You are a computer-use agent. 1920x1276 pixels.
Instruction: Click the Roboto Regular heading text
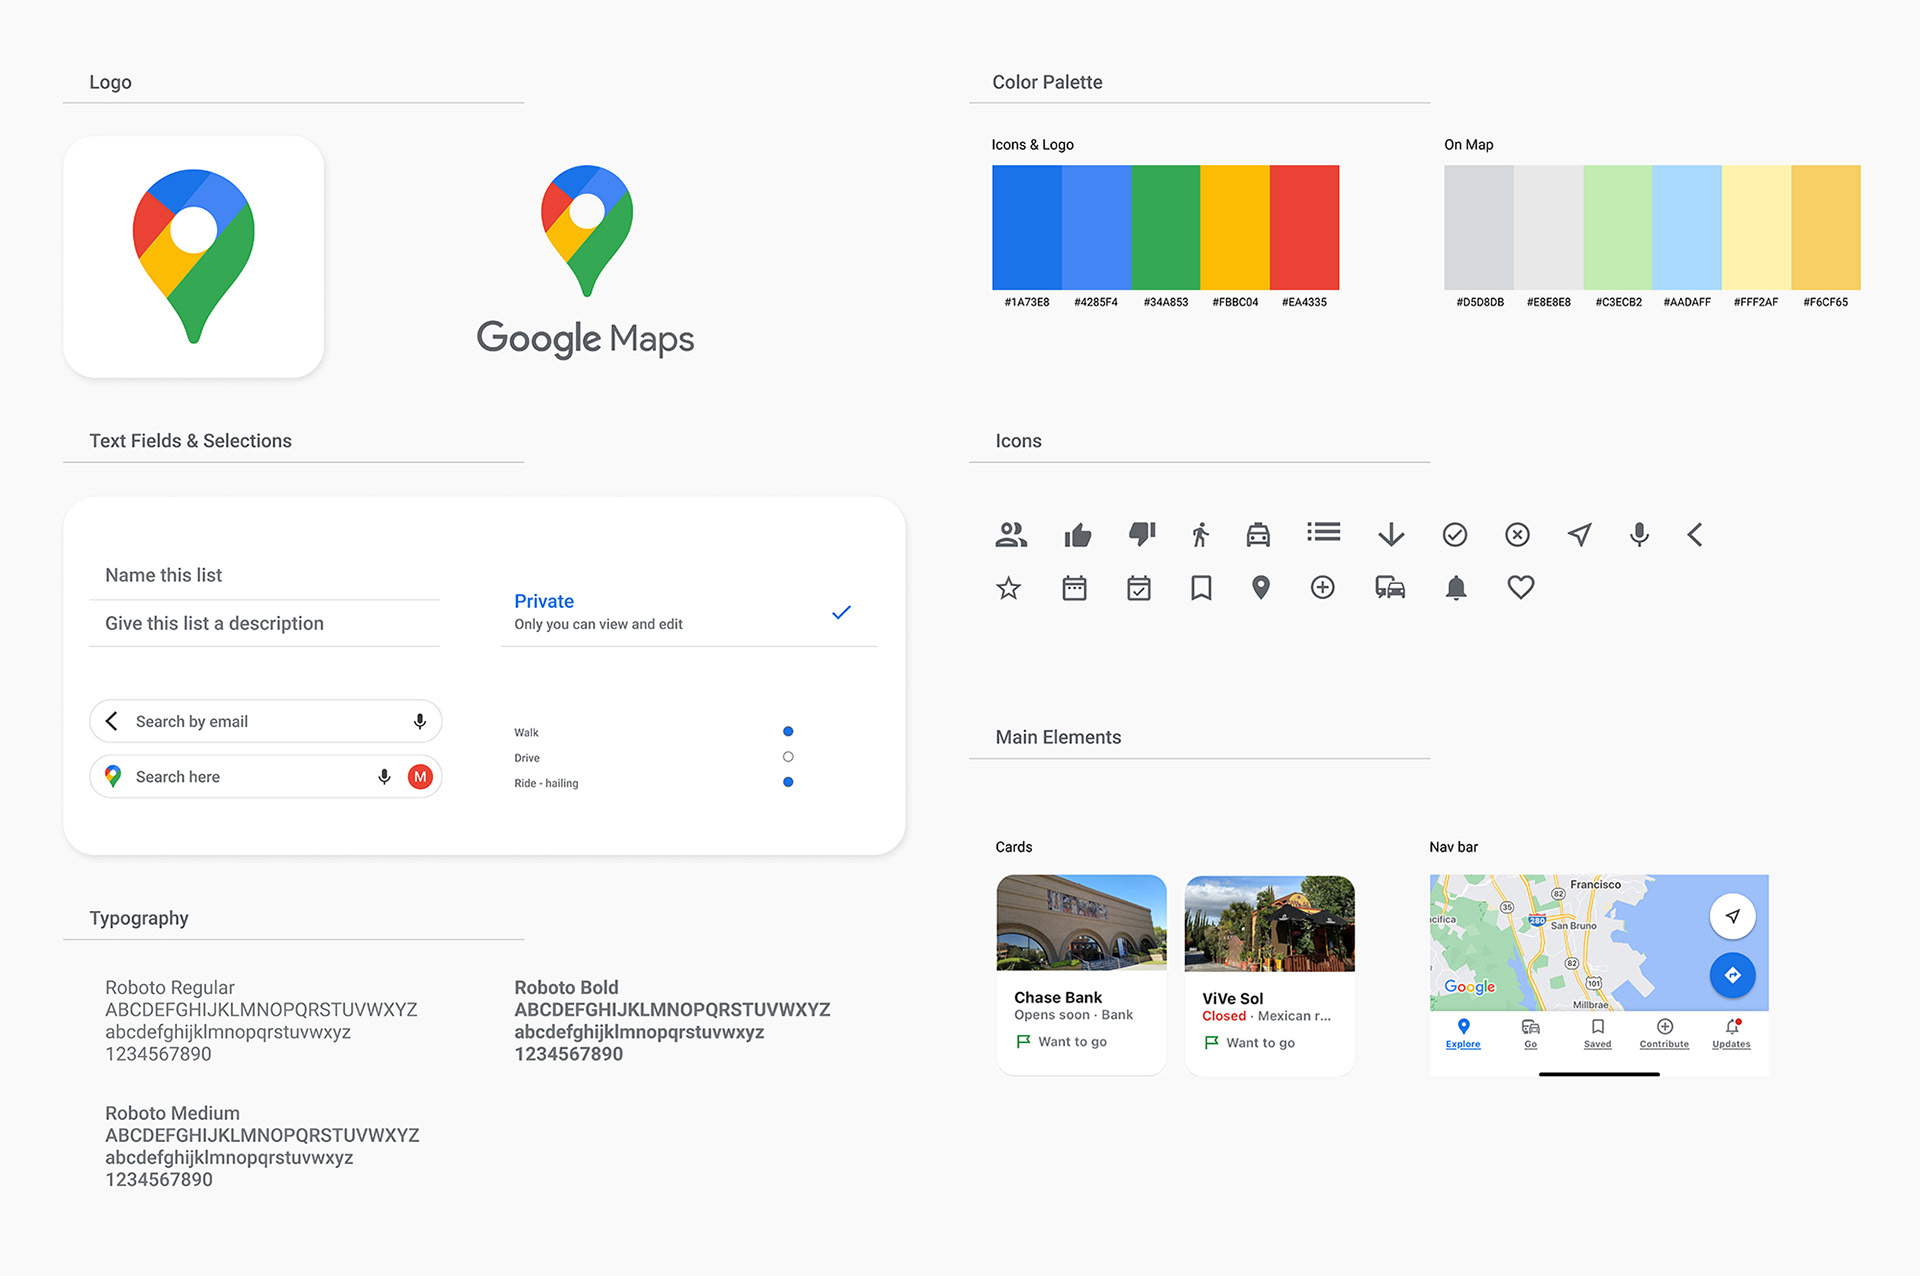pos(170,987)
